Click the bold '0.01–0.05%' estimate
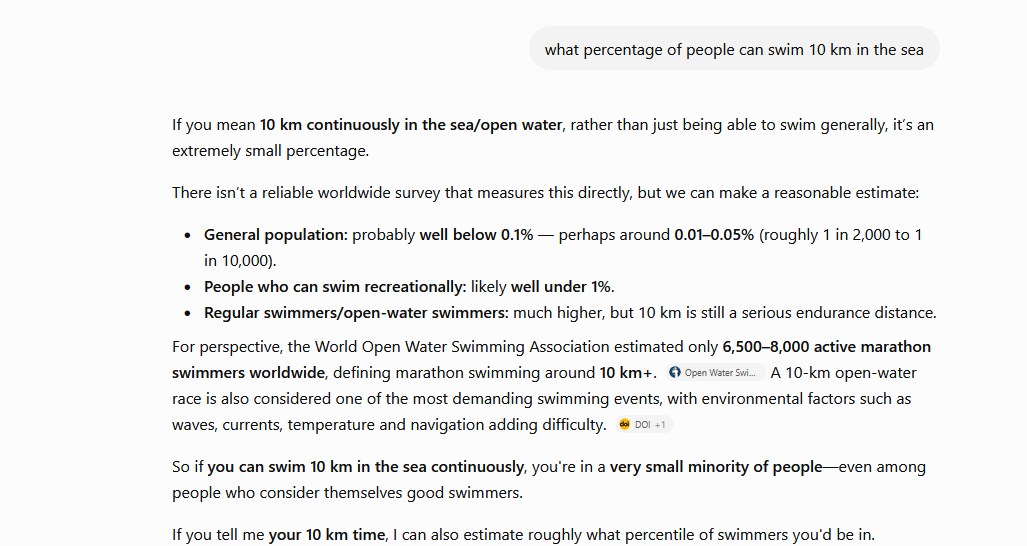 (x=714, y=235)
